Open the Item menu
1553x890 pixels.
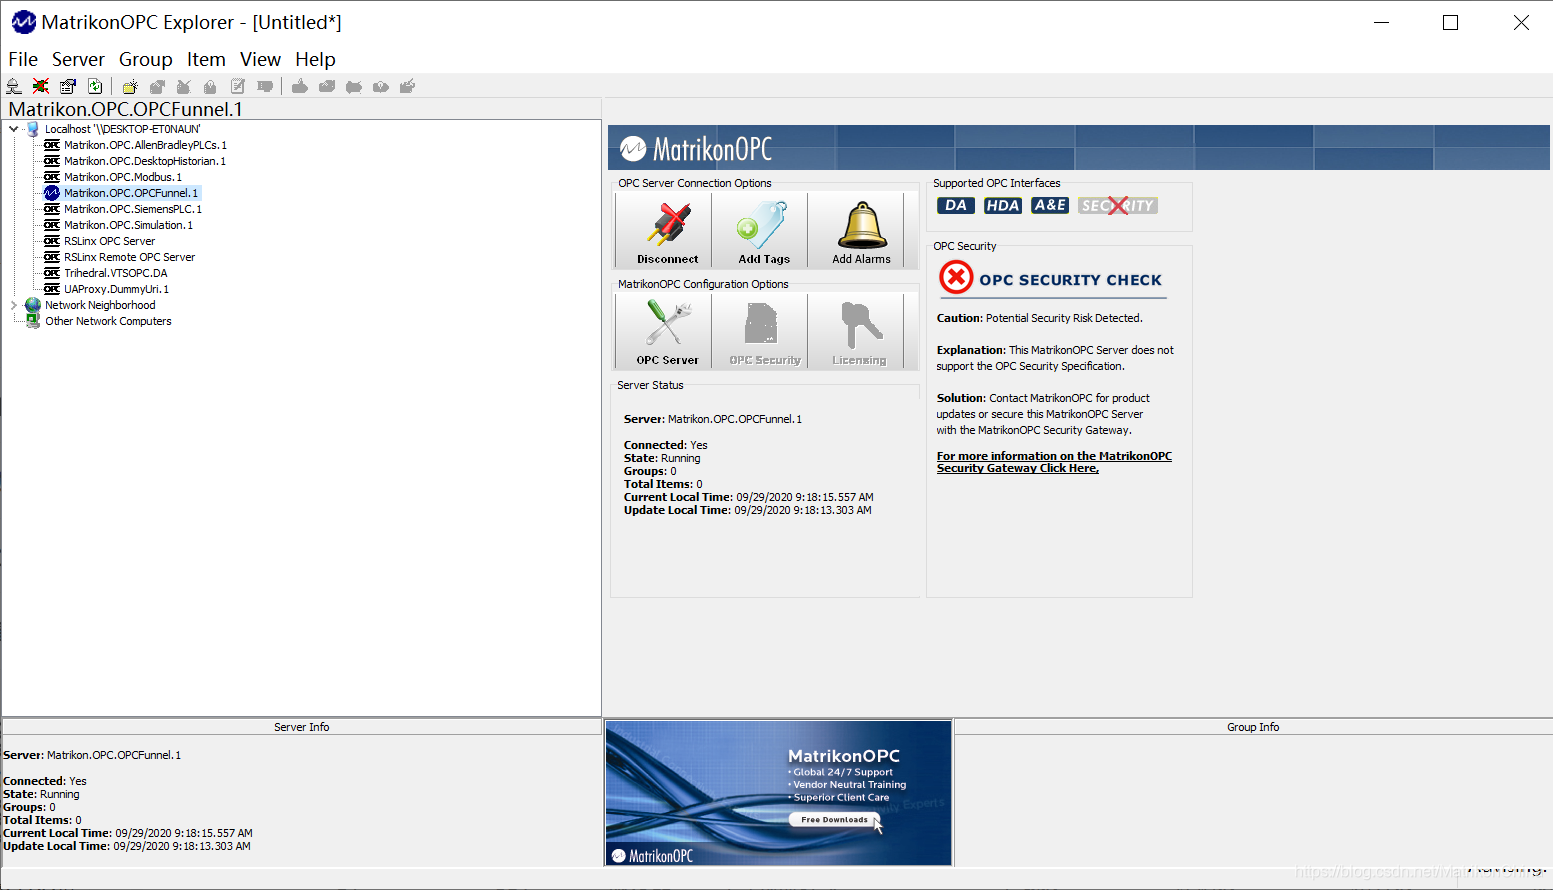click(x=206, y=59)
